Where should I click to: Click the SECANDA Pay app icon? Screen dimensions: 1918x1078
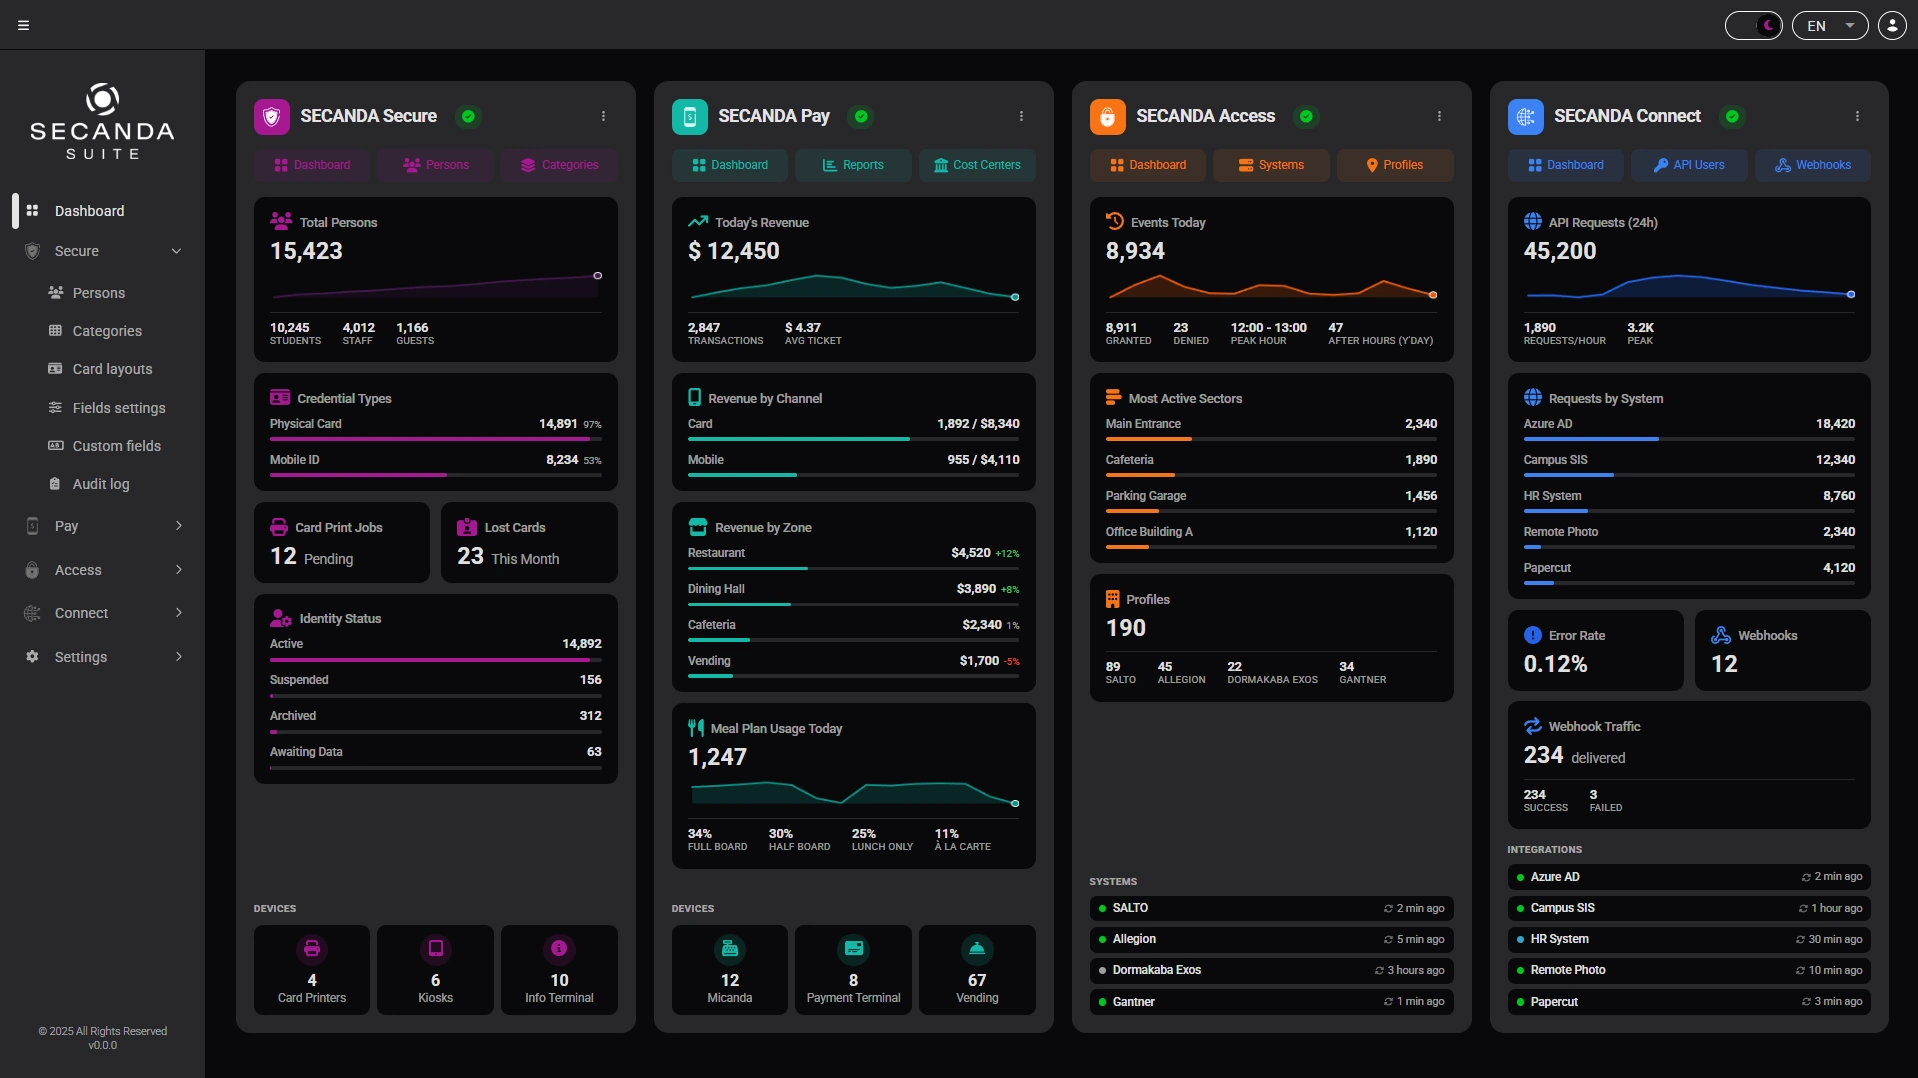click(x=689, y=117)
